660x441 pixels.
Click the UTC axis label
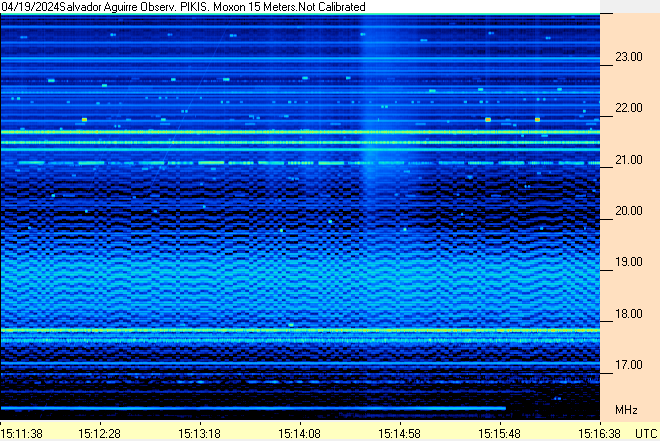pos(646,433)
